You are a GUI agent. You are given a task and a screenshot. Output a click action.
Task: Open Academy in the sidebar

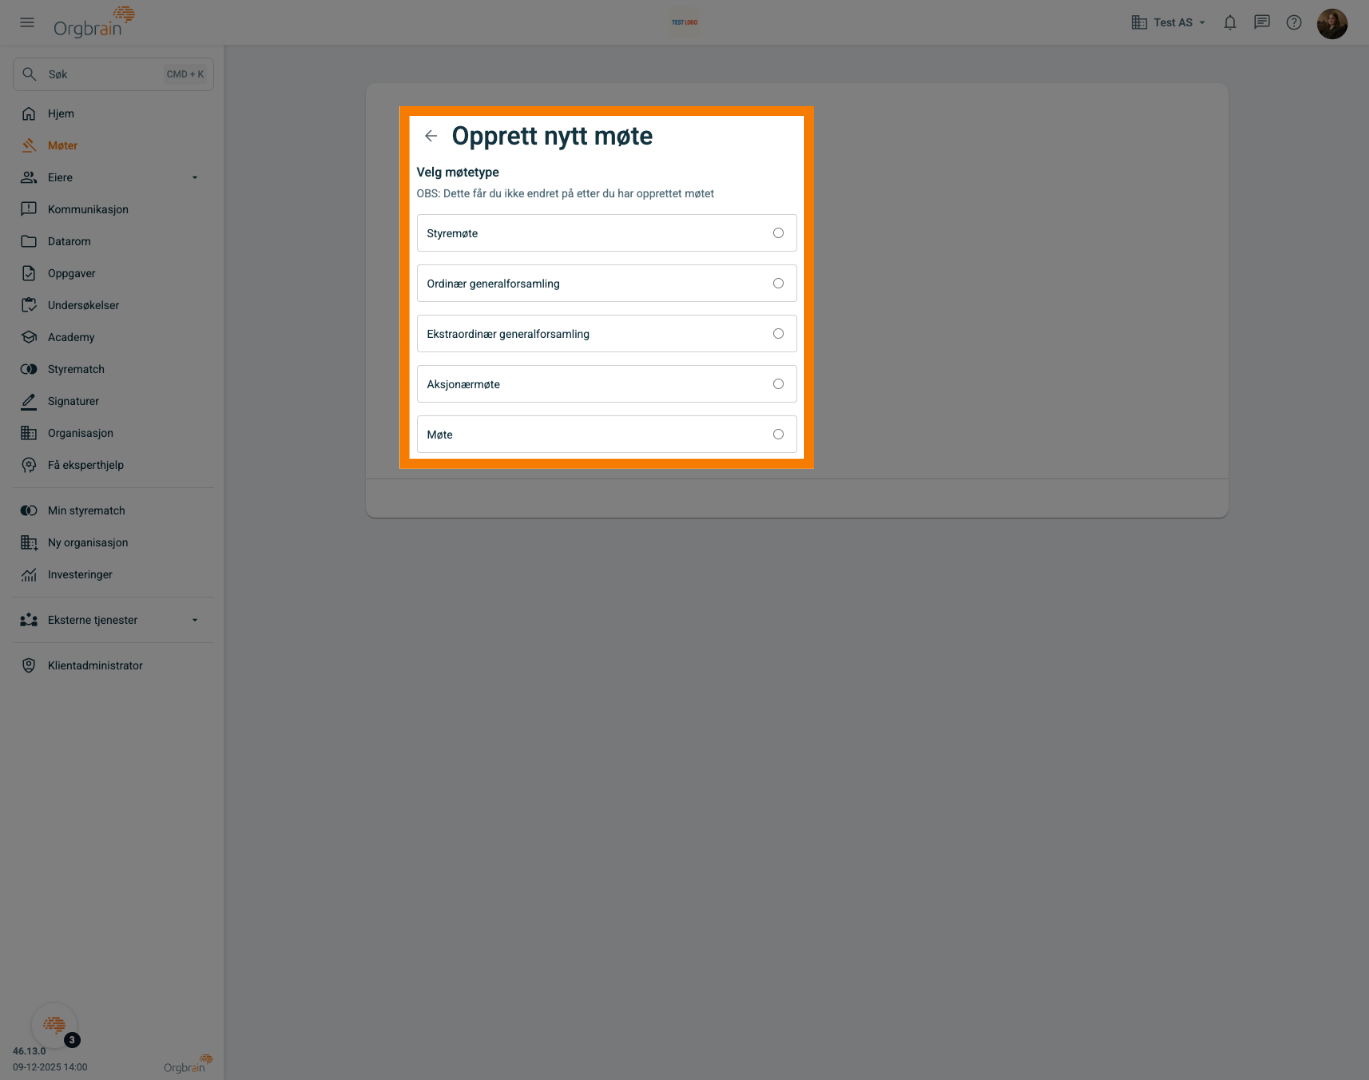113,338
